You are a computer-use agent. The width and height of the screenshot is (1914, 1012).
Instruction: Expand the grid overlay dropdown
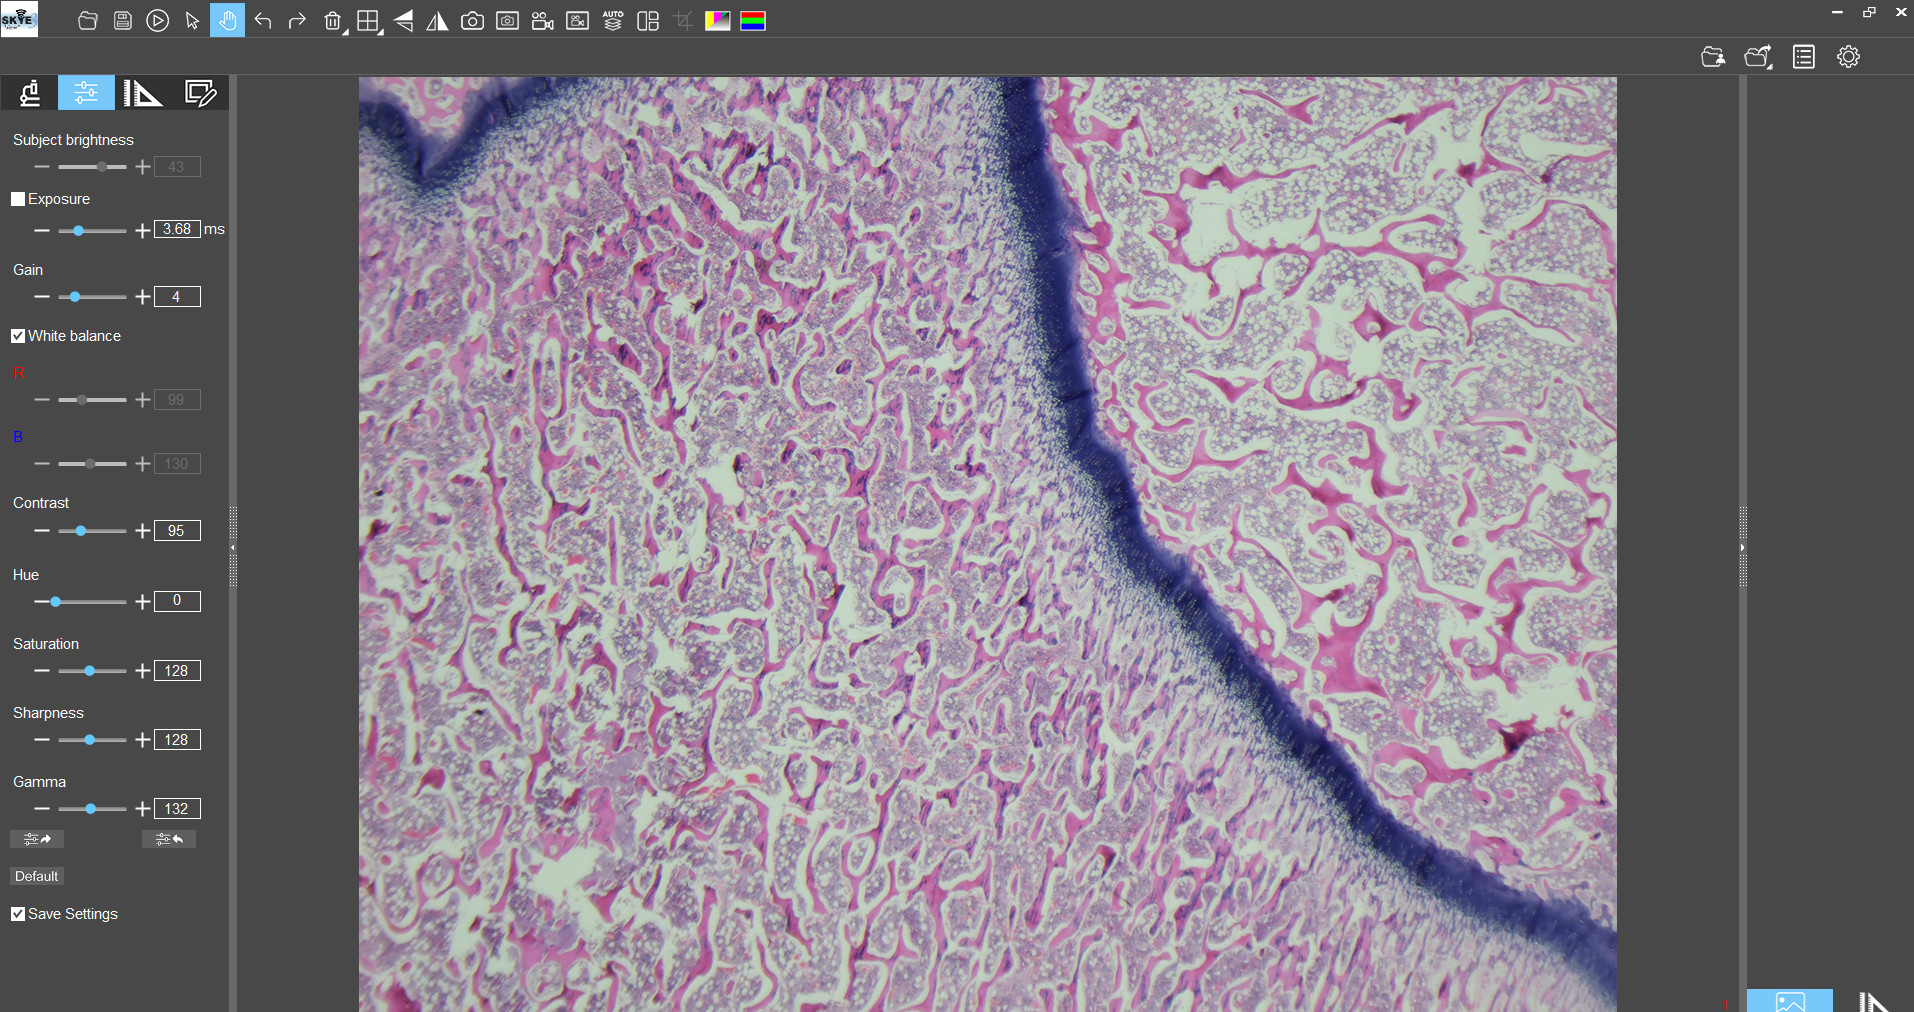pos(381,32)
